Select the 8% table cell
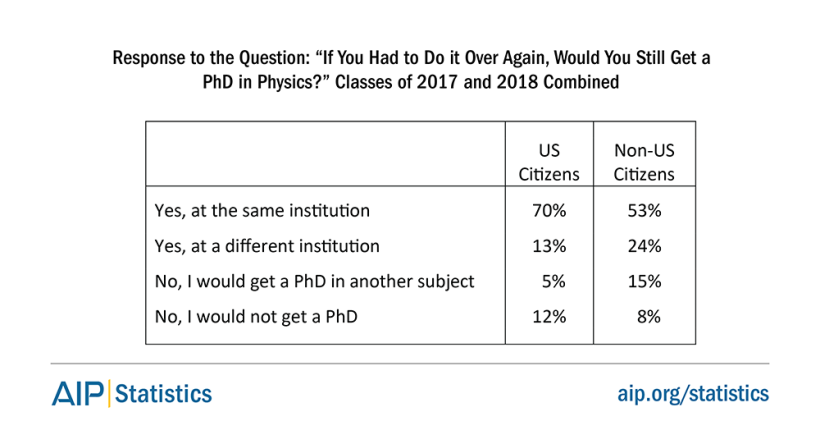This screenshot has width=820, height=444. [648, 317]
